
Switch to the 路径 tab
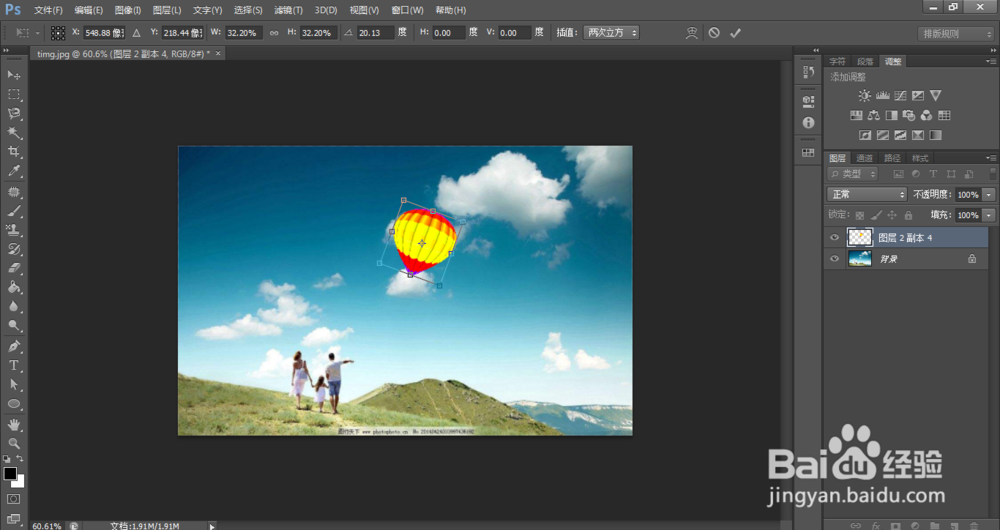pos(892,158)
